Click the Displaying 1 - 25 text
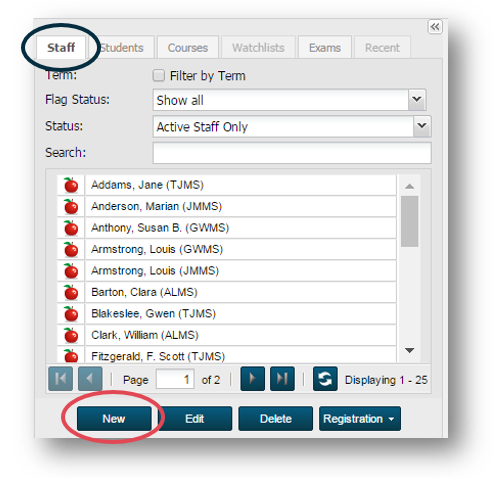496x478 pixels. (386, 380)
